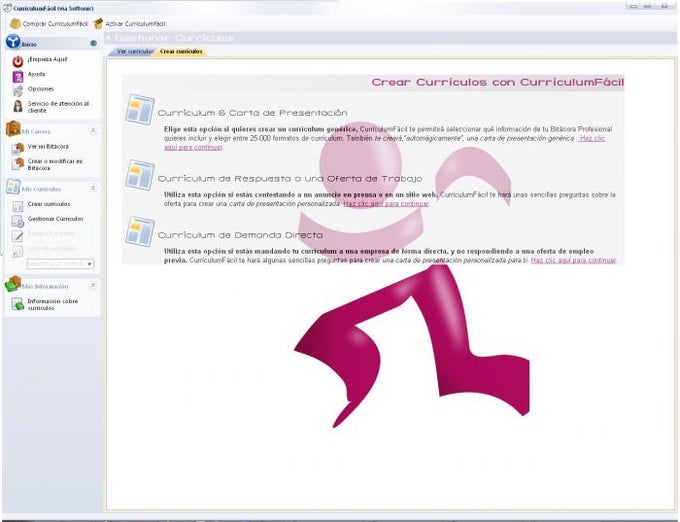Click the Opciones settings icon
680x522 pixels.
(18, 91)
